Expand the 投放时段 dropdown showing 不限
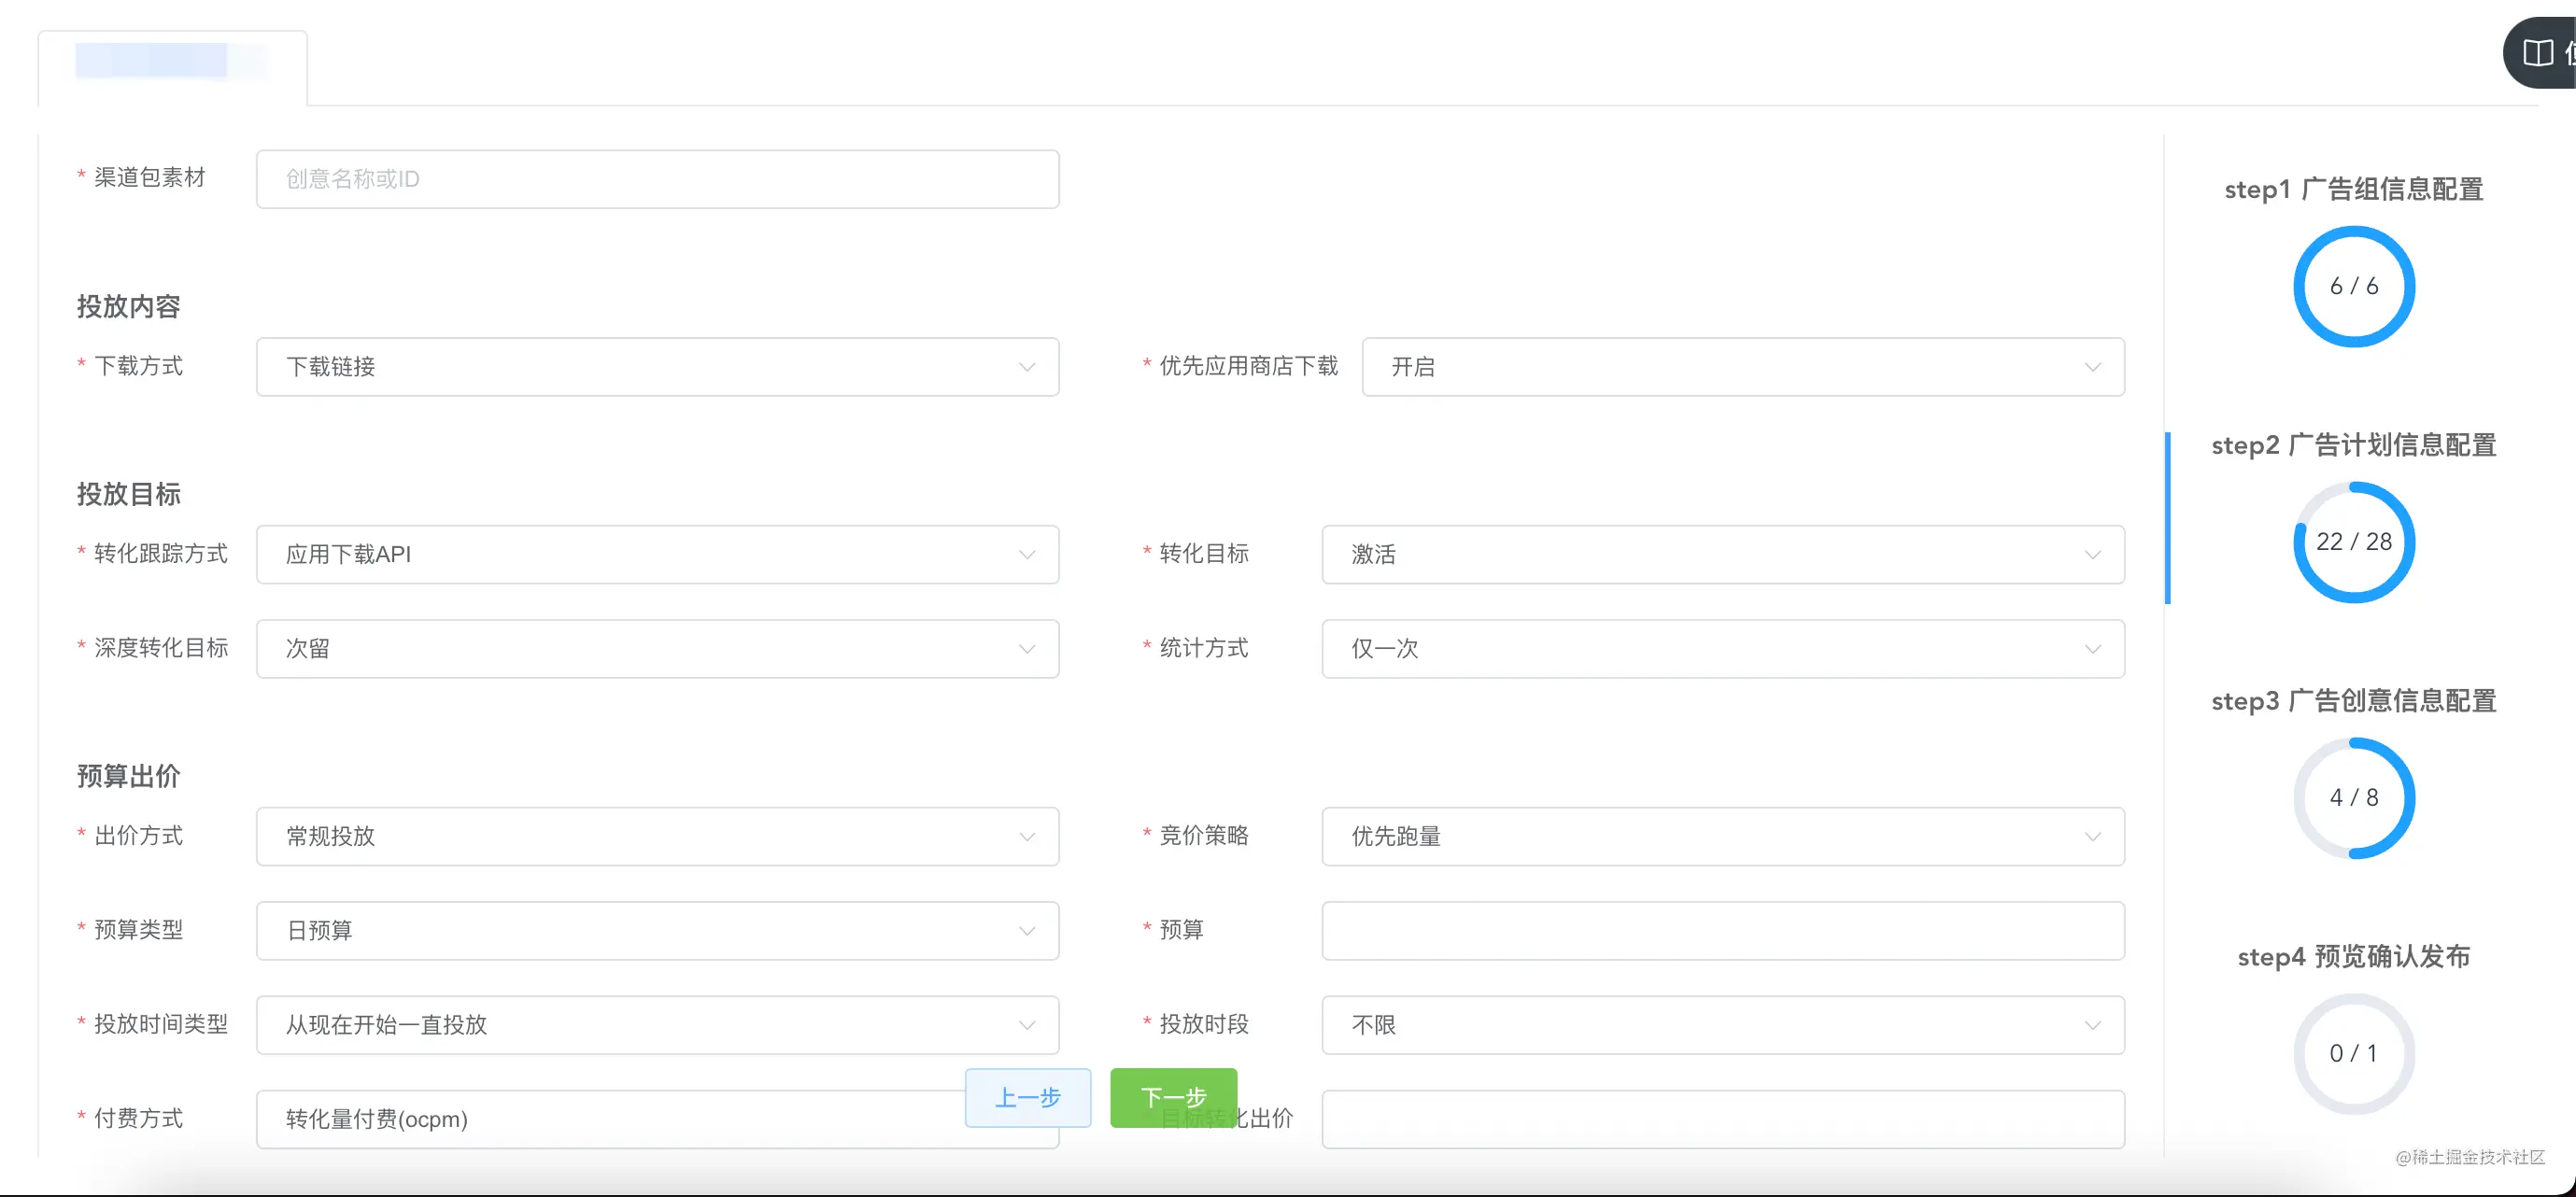This screenshot has height=1197, width=2576. [1722, 1025]
